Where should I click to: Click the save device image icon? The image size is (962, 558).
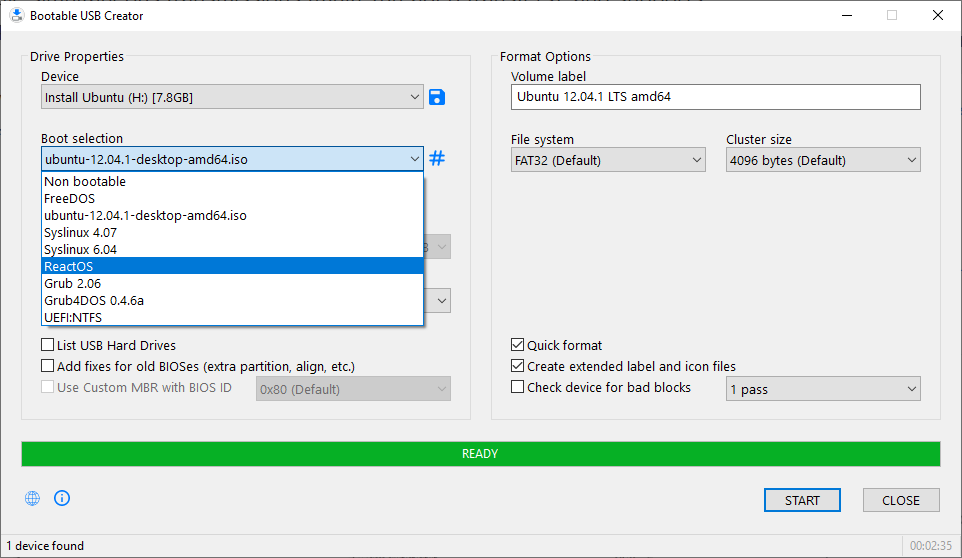[437, 97]
